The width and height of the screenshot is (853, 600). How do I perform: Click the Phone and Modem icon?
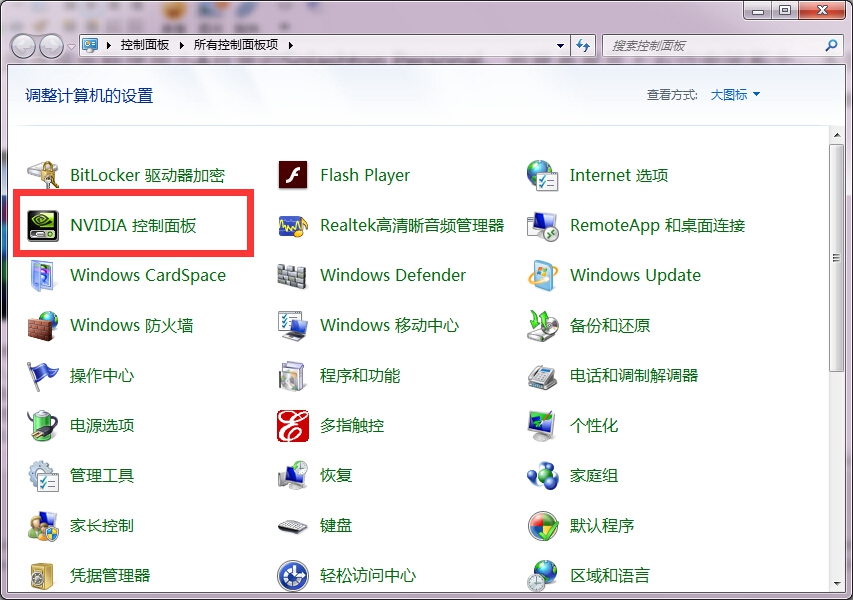click(542, 375)
